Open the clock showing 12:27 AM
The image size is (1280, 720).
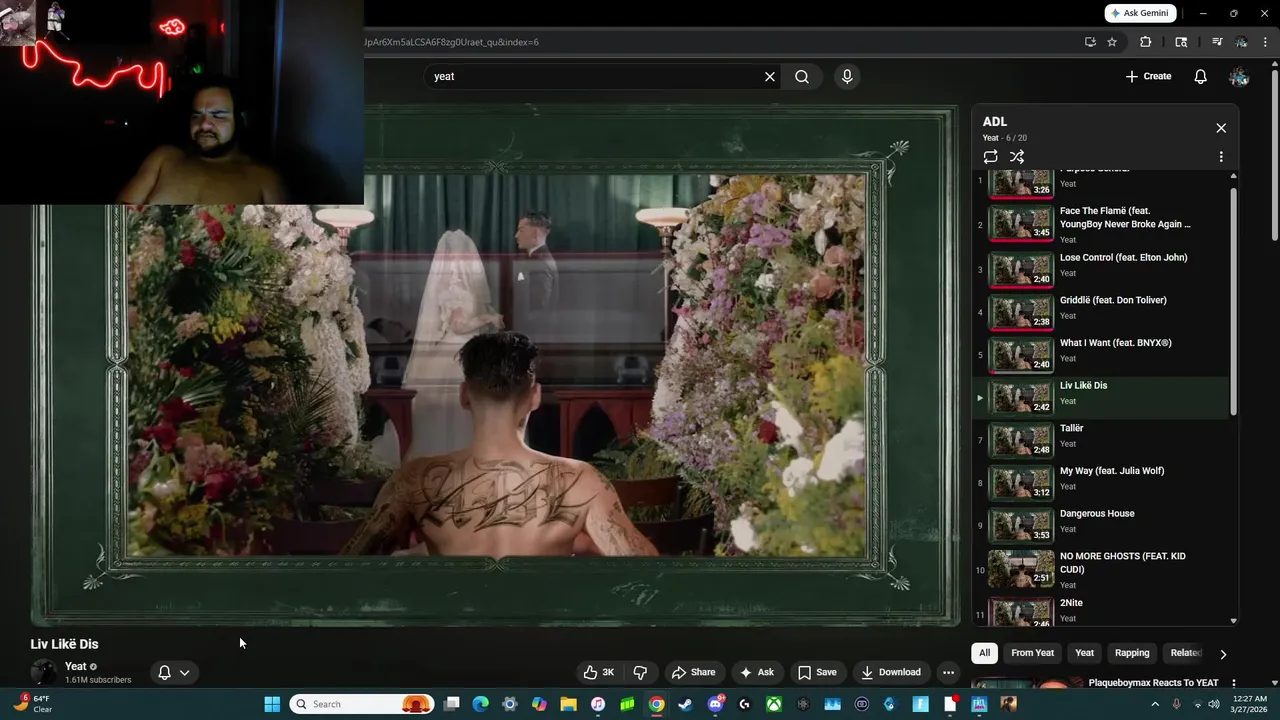click(x=1249, y=704)
